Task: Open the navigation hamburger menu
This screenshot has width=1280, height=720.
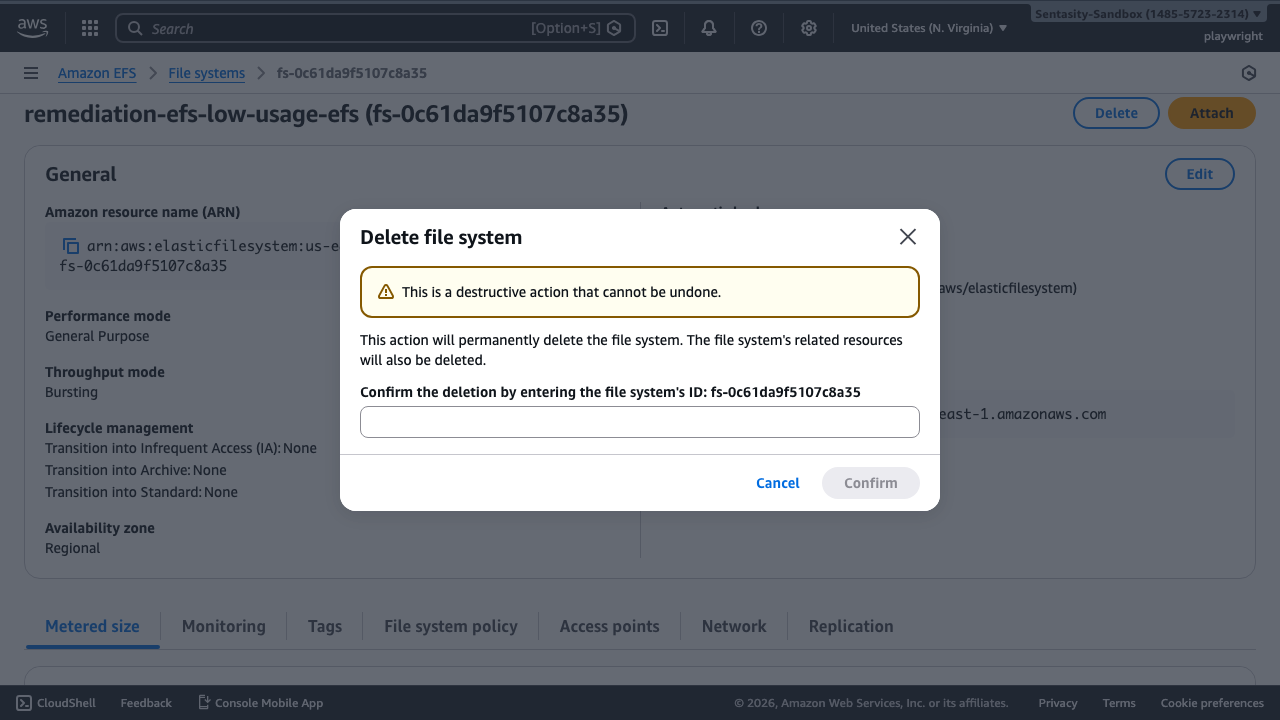Action: coord(30,72)
